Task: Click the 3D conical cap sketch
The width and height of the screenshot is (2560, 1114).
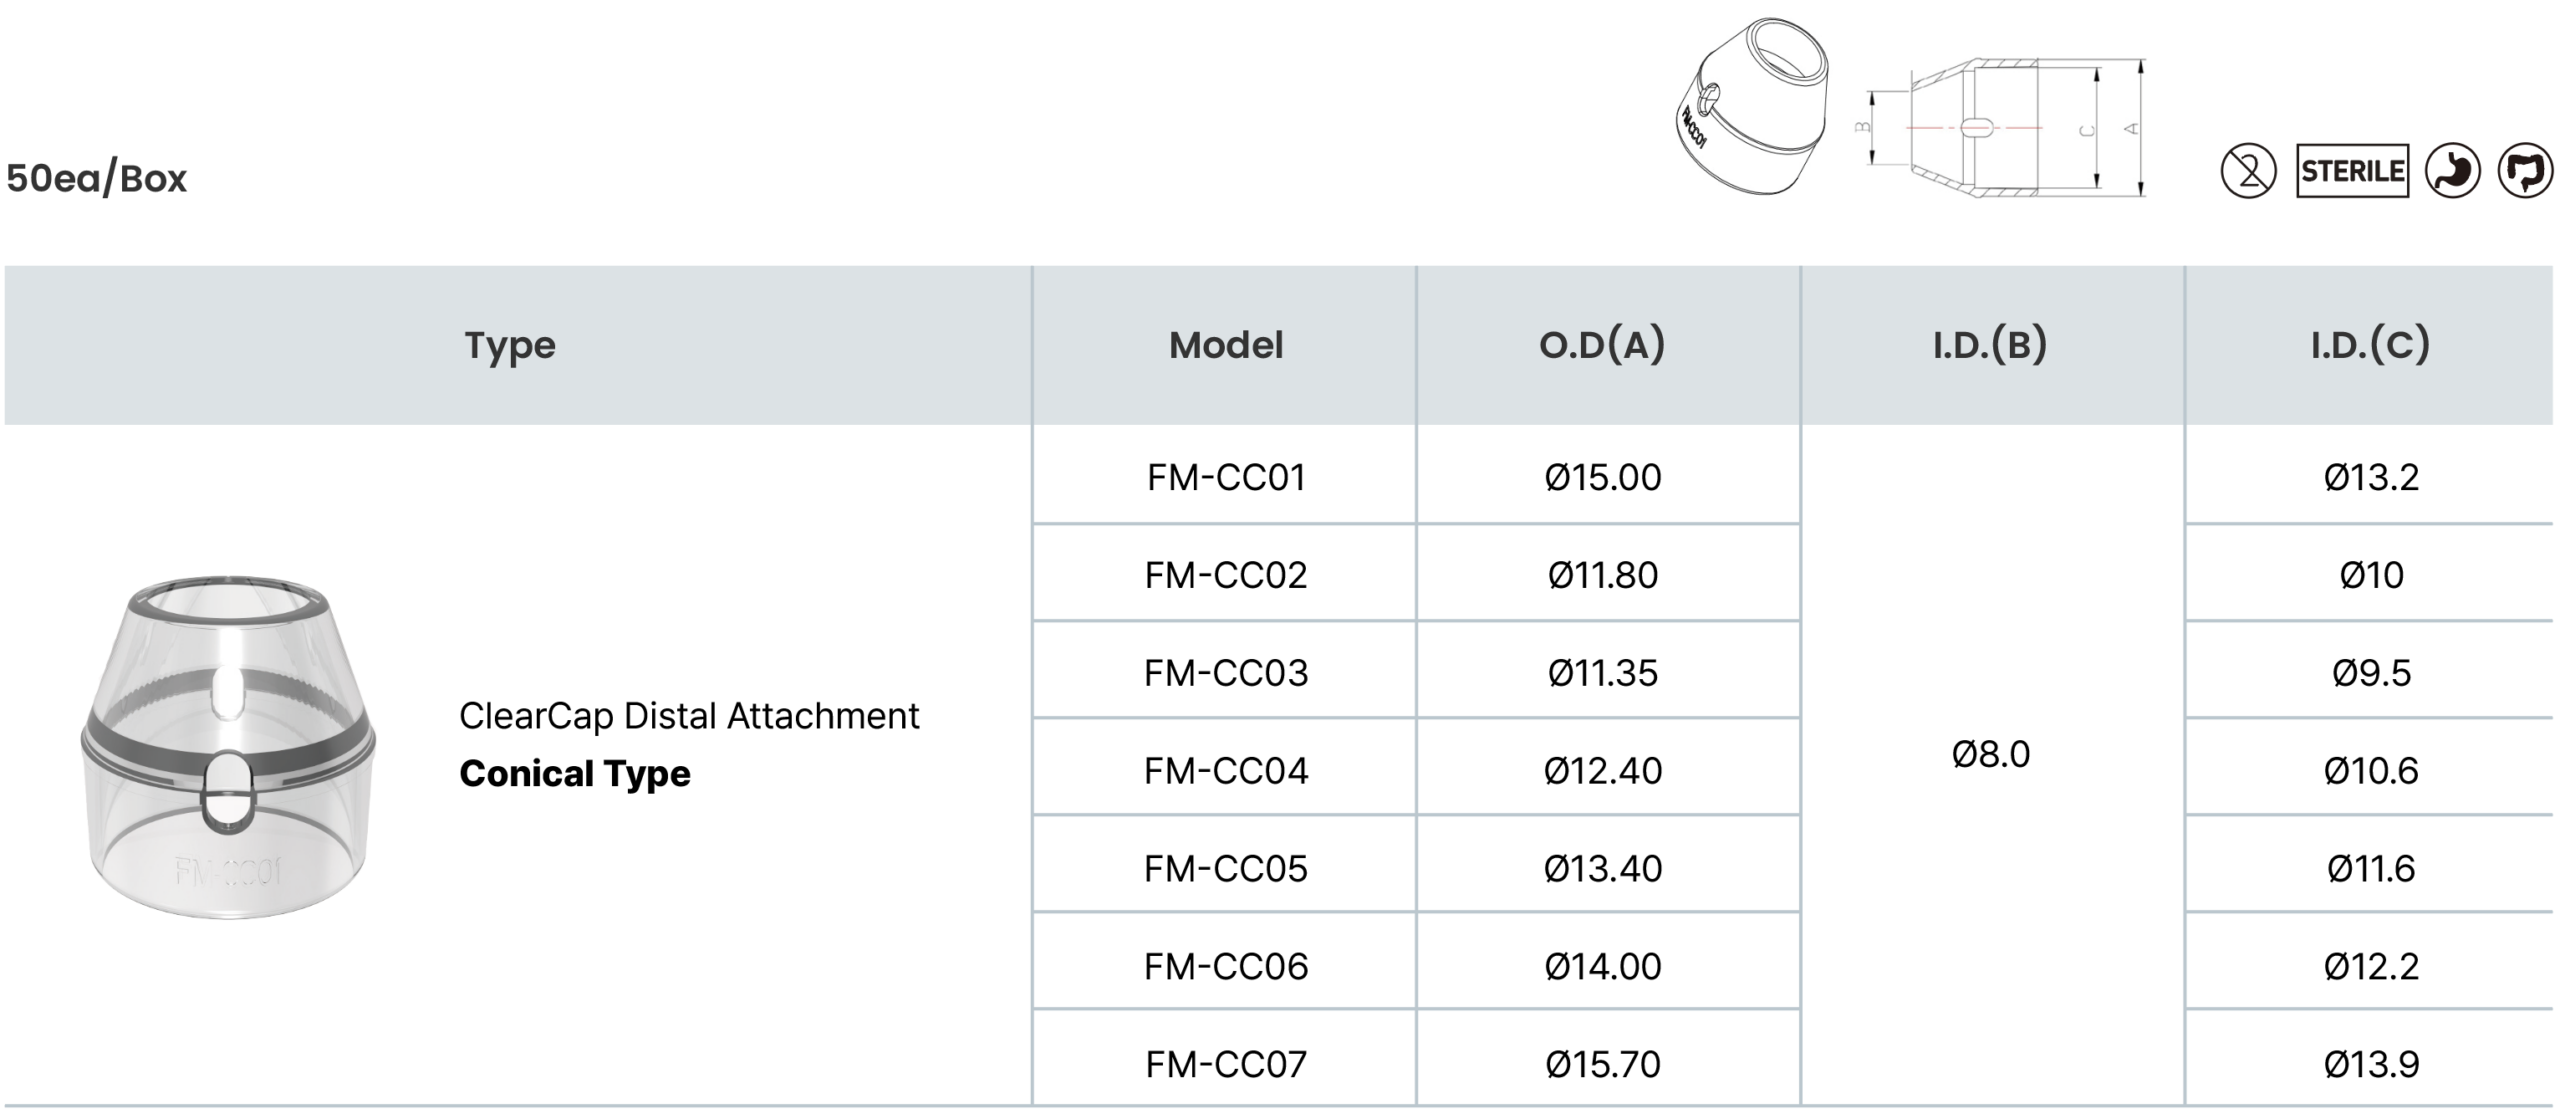Action: click(x=1751, y=107)
